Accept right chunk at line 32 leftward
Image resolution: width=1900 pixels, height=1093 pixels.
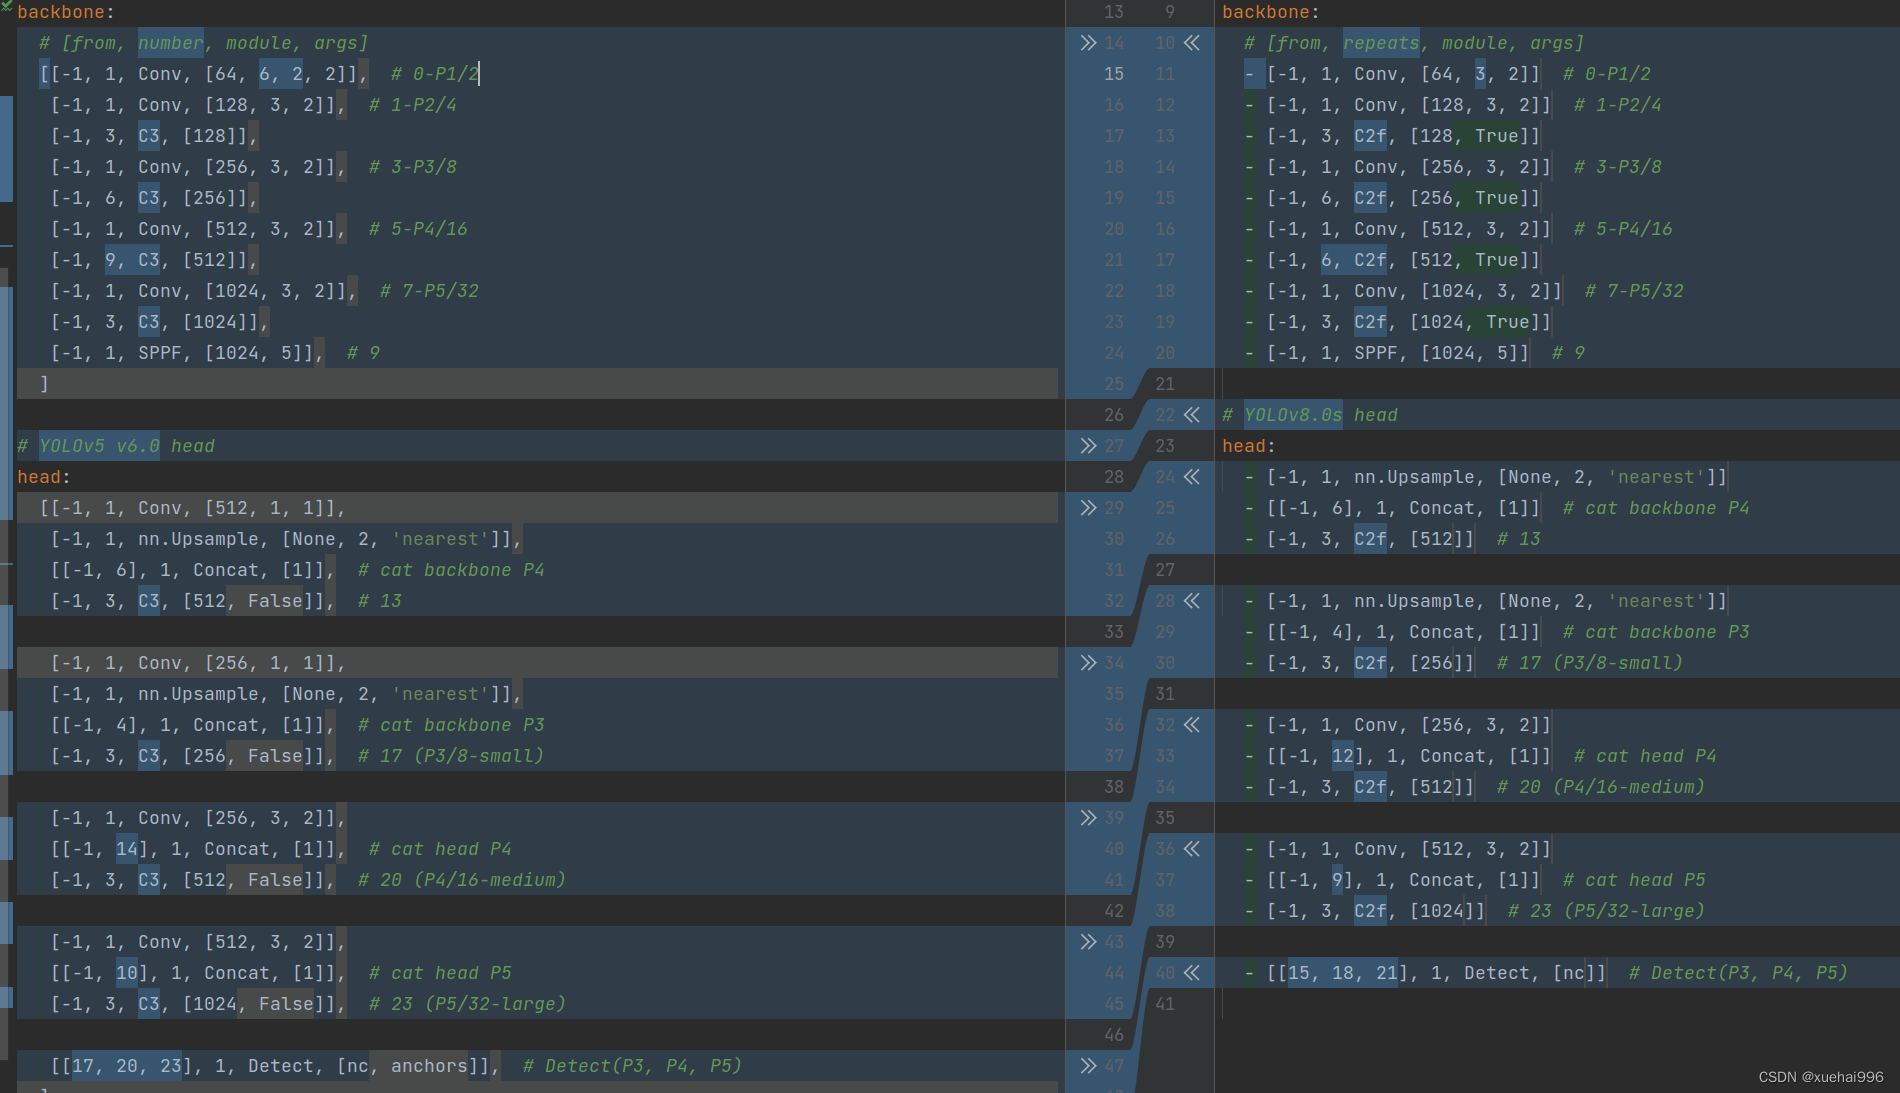[x=1192, y=725]
